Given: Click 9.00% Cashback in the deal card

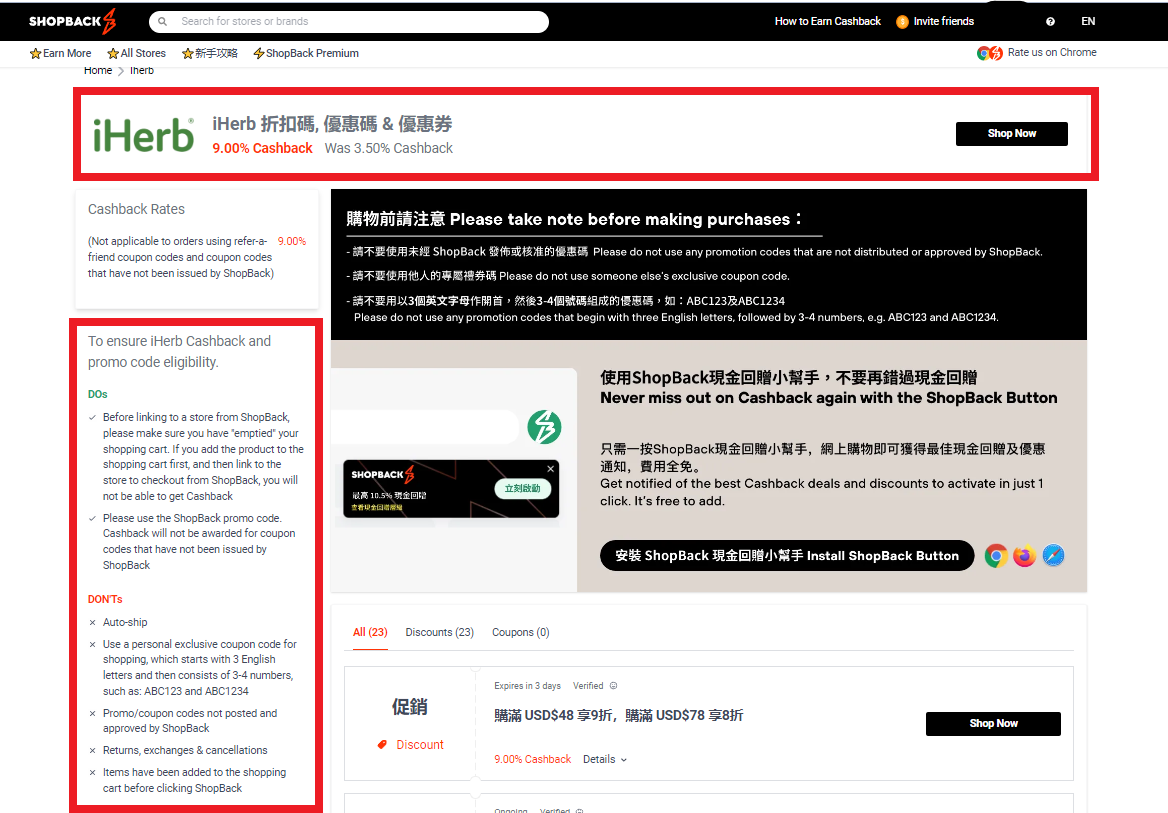Looking at the screenshot, I should [533, 759].
